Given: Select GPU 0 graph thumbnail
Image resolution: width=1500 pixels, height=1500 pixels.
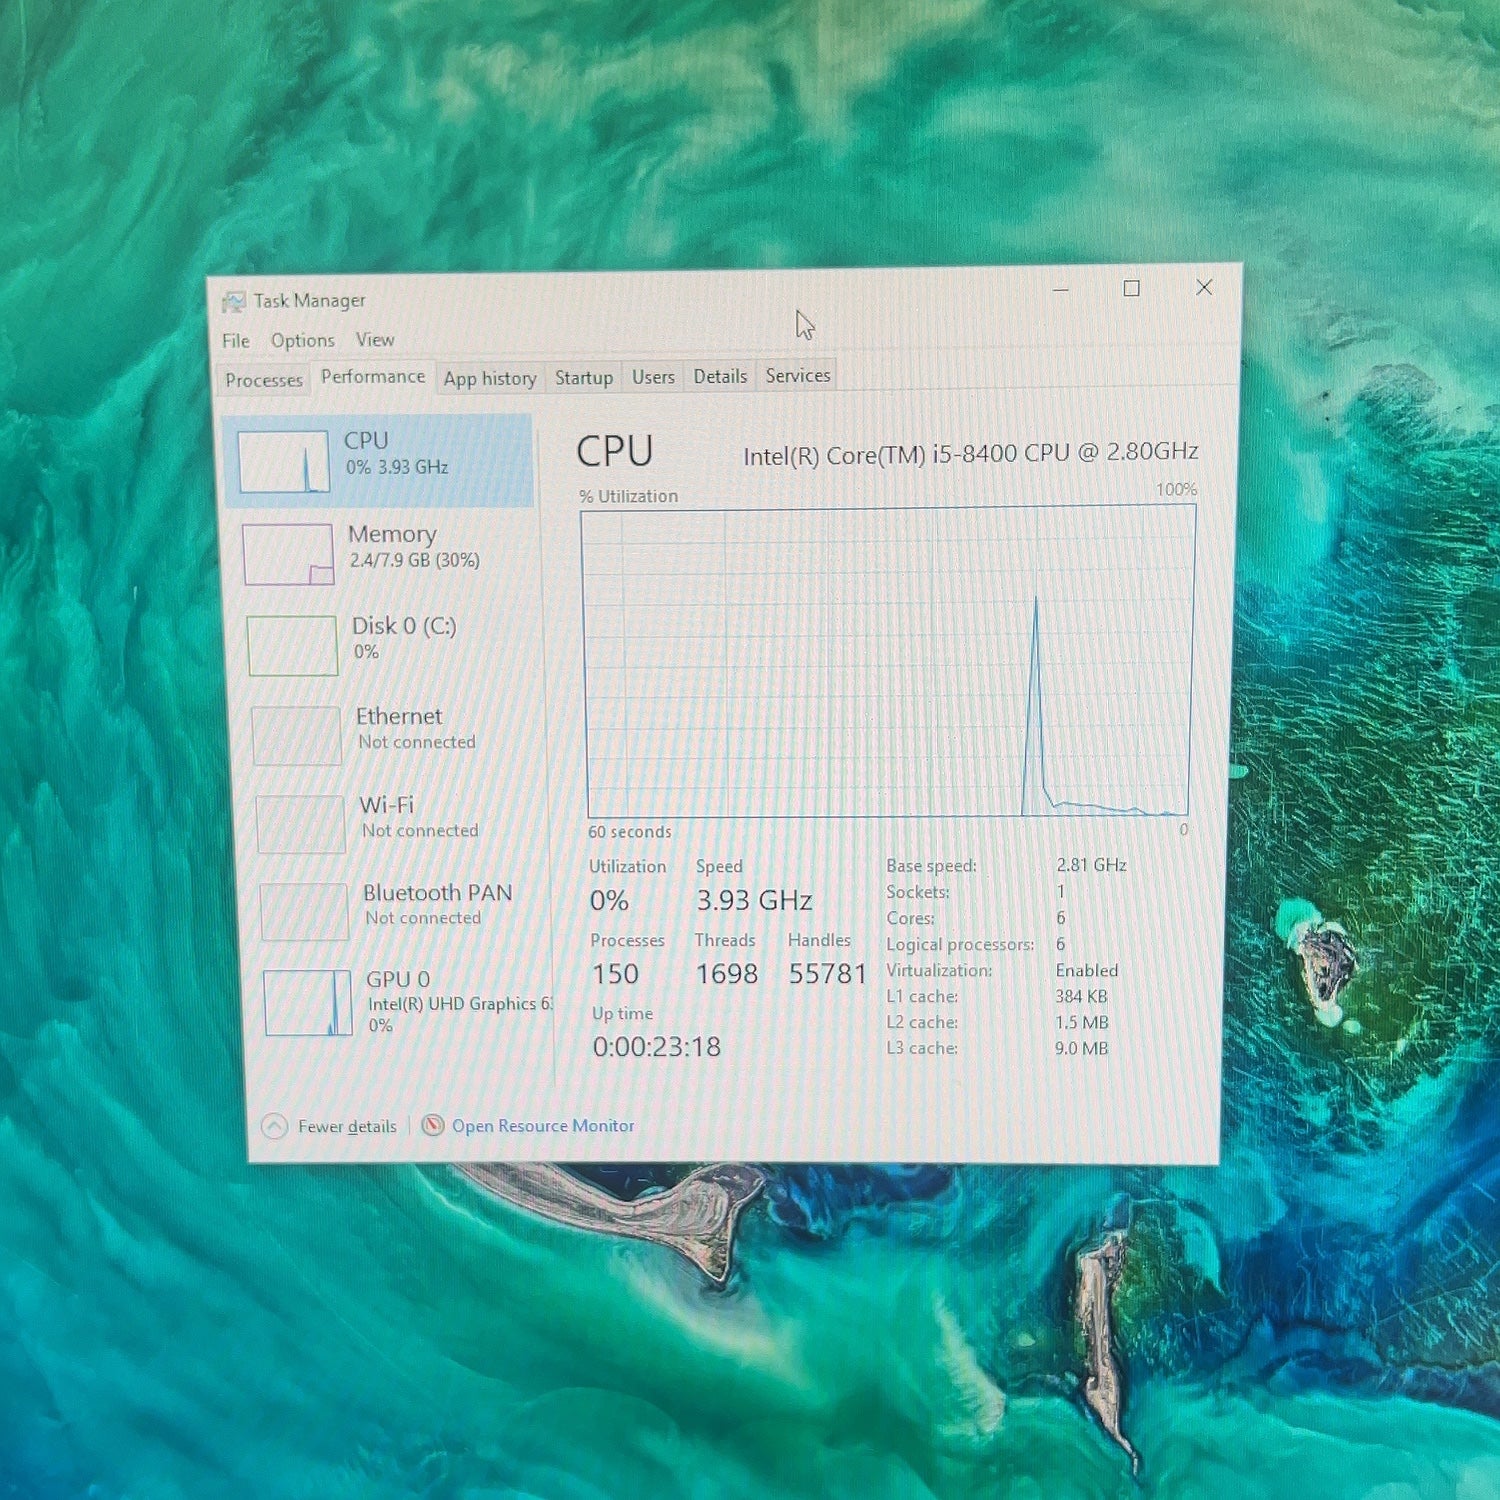Looking at the screenshot, I should click(x=307, y=1002).
